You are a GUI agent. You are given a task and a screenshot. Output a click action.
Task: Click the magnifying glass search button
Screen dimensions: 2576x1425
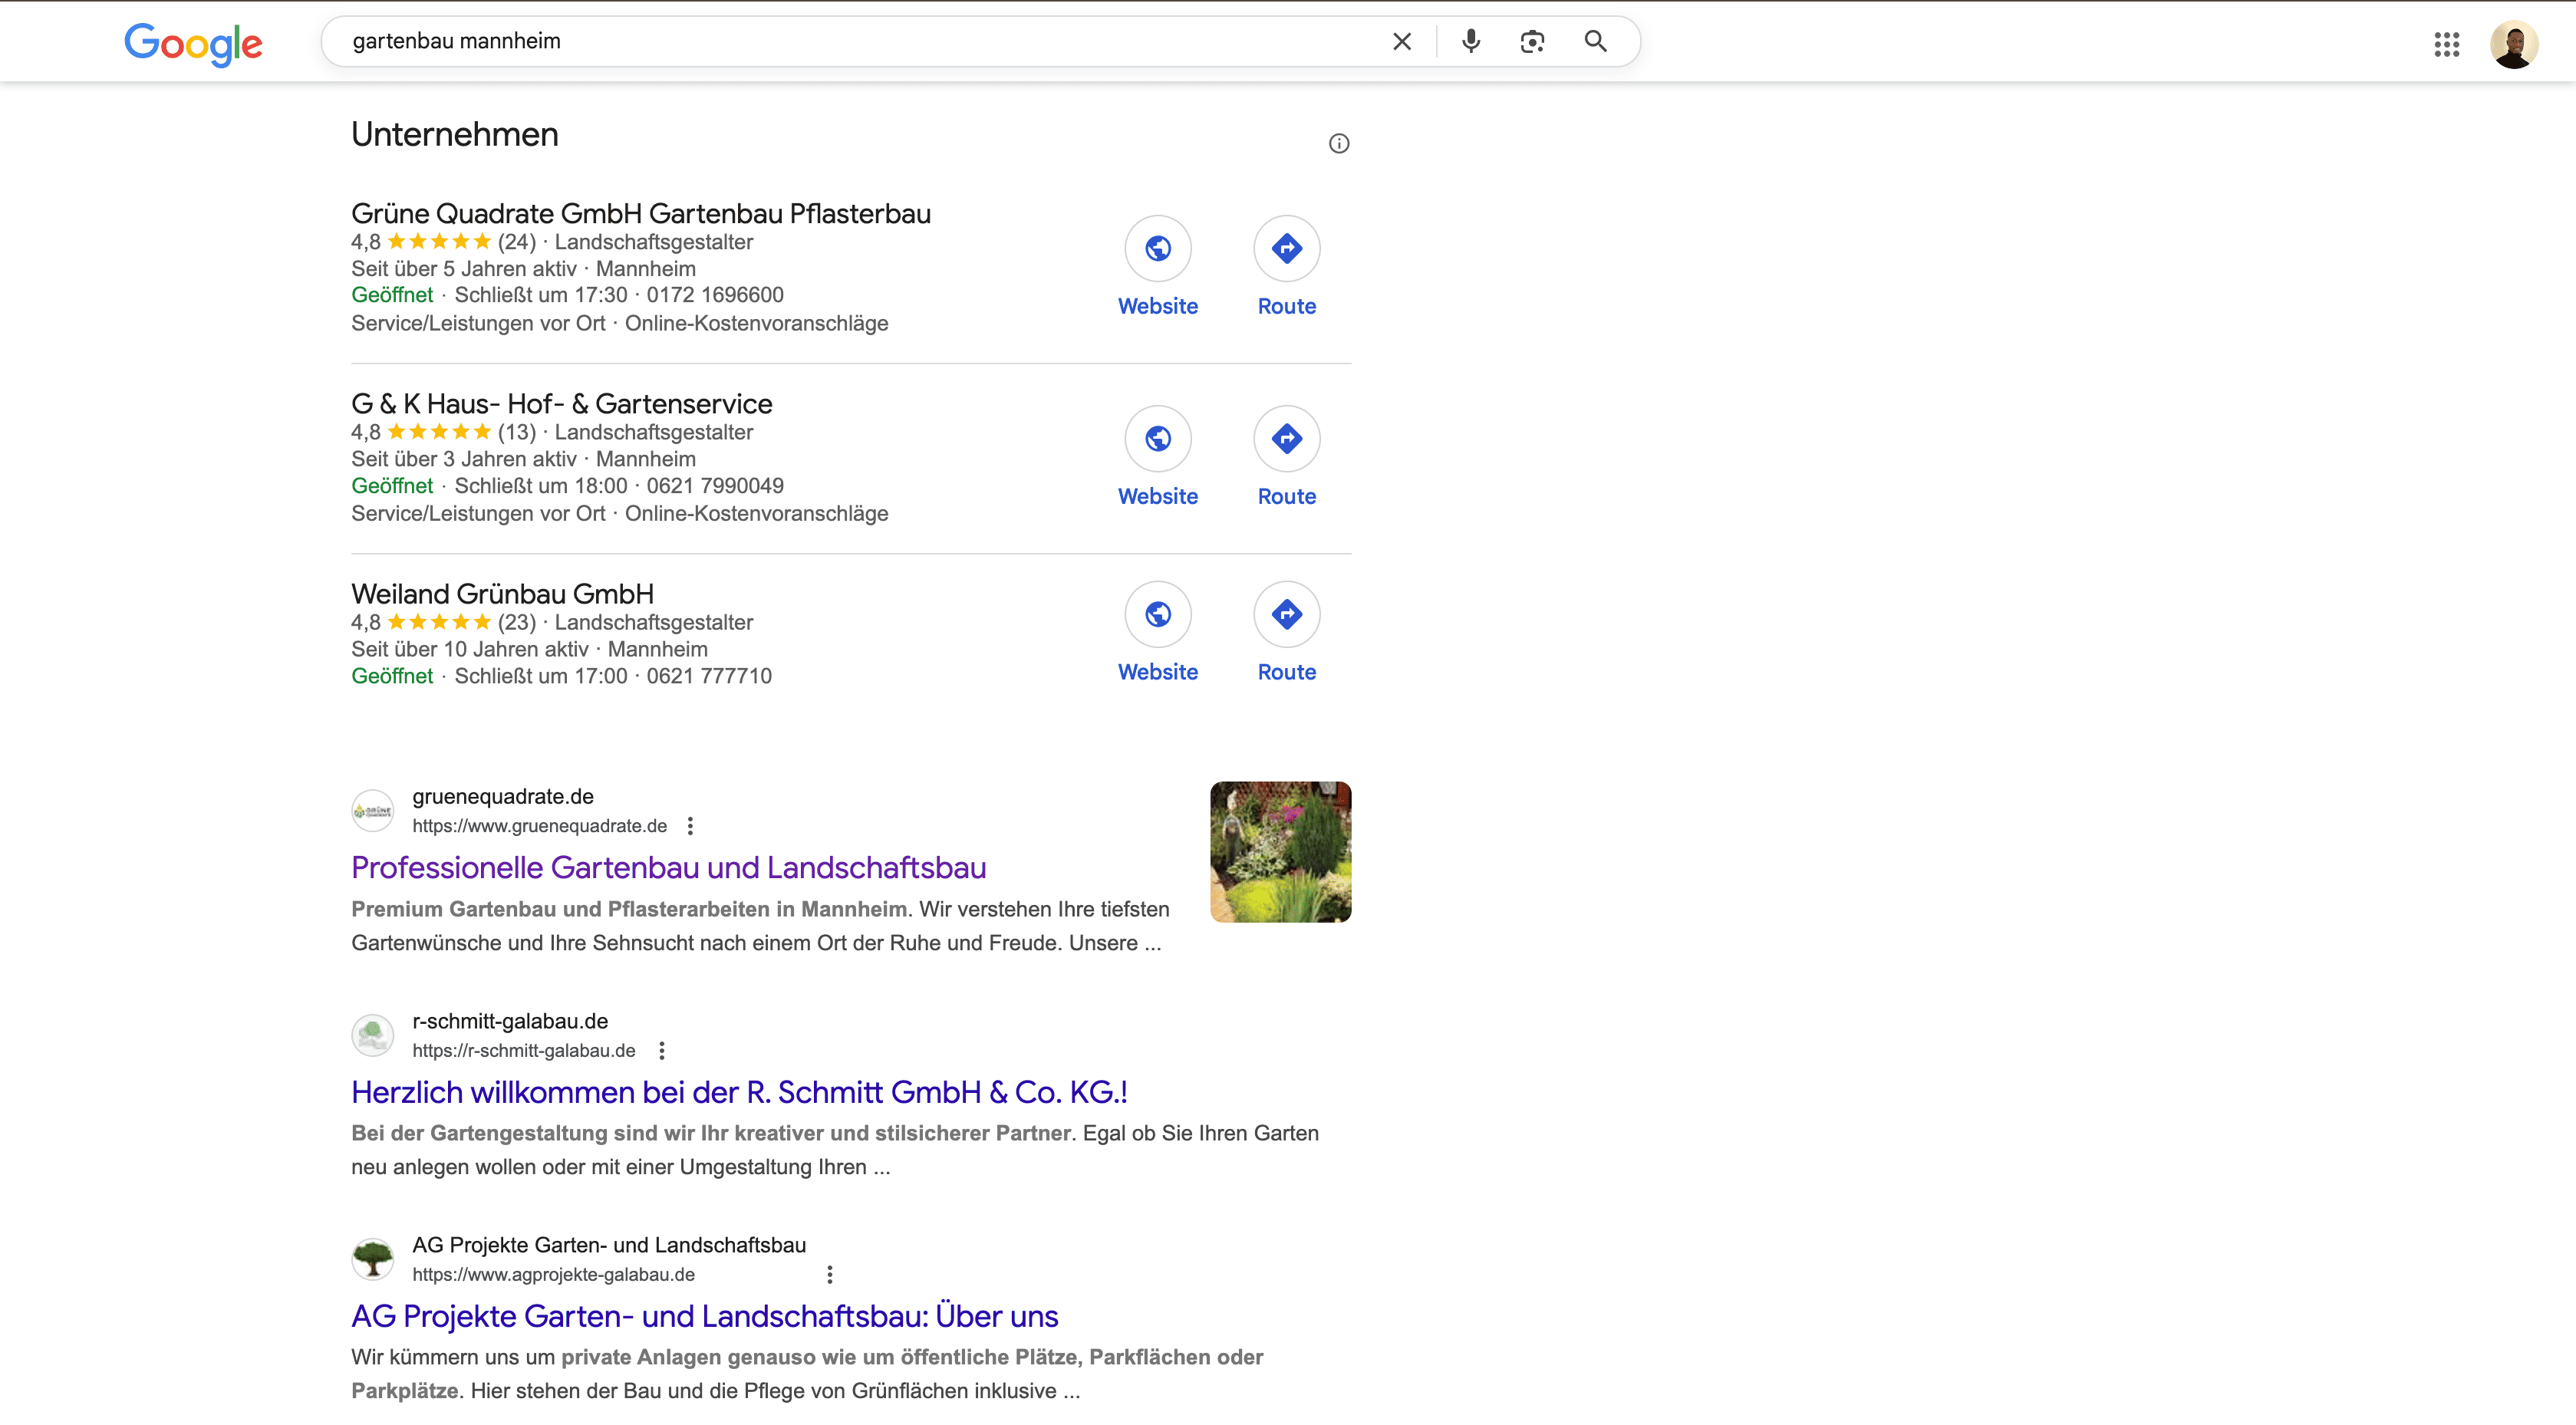pyautogui.click(x=1595, y=41)
